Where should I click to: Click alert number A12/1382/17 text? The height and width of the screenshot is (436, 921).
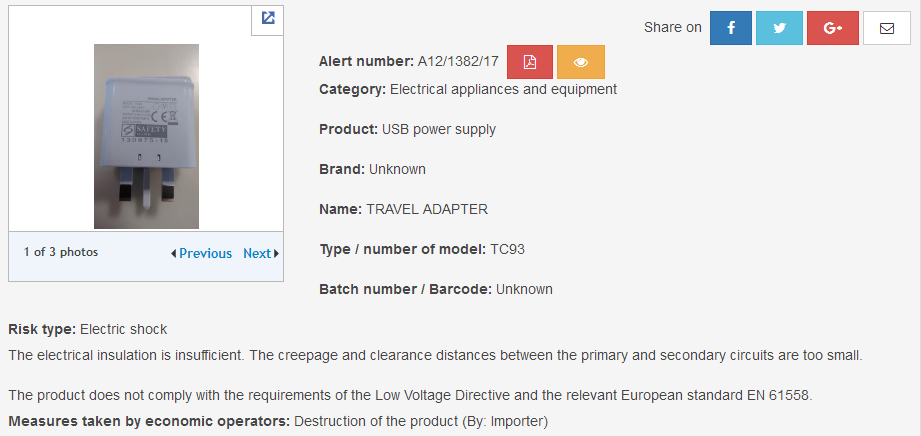[x=458, y=61]
